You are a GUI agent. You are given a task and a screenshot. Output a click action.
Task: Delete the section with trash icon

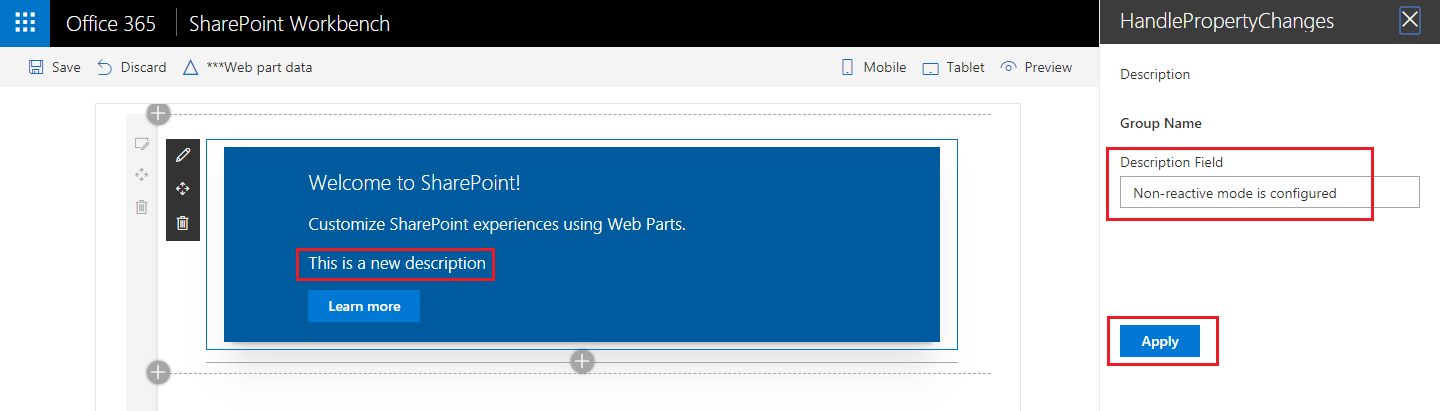pyautogui.click(x=142, y=207)
